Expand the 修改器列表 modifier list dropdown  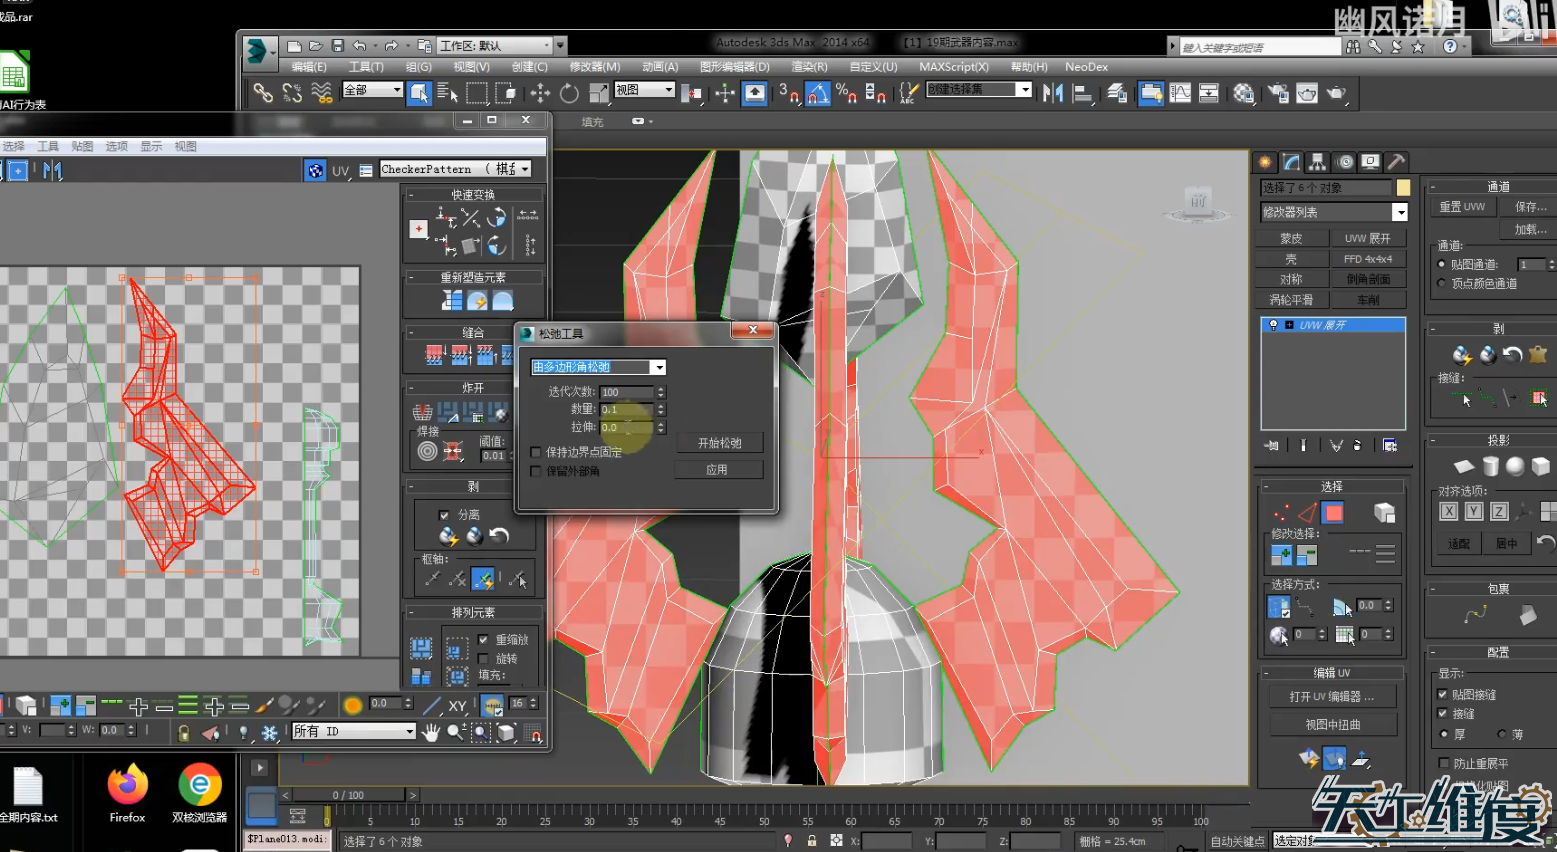(x=1399, y=212)
